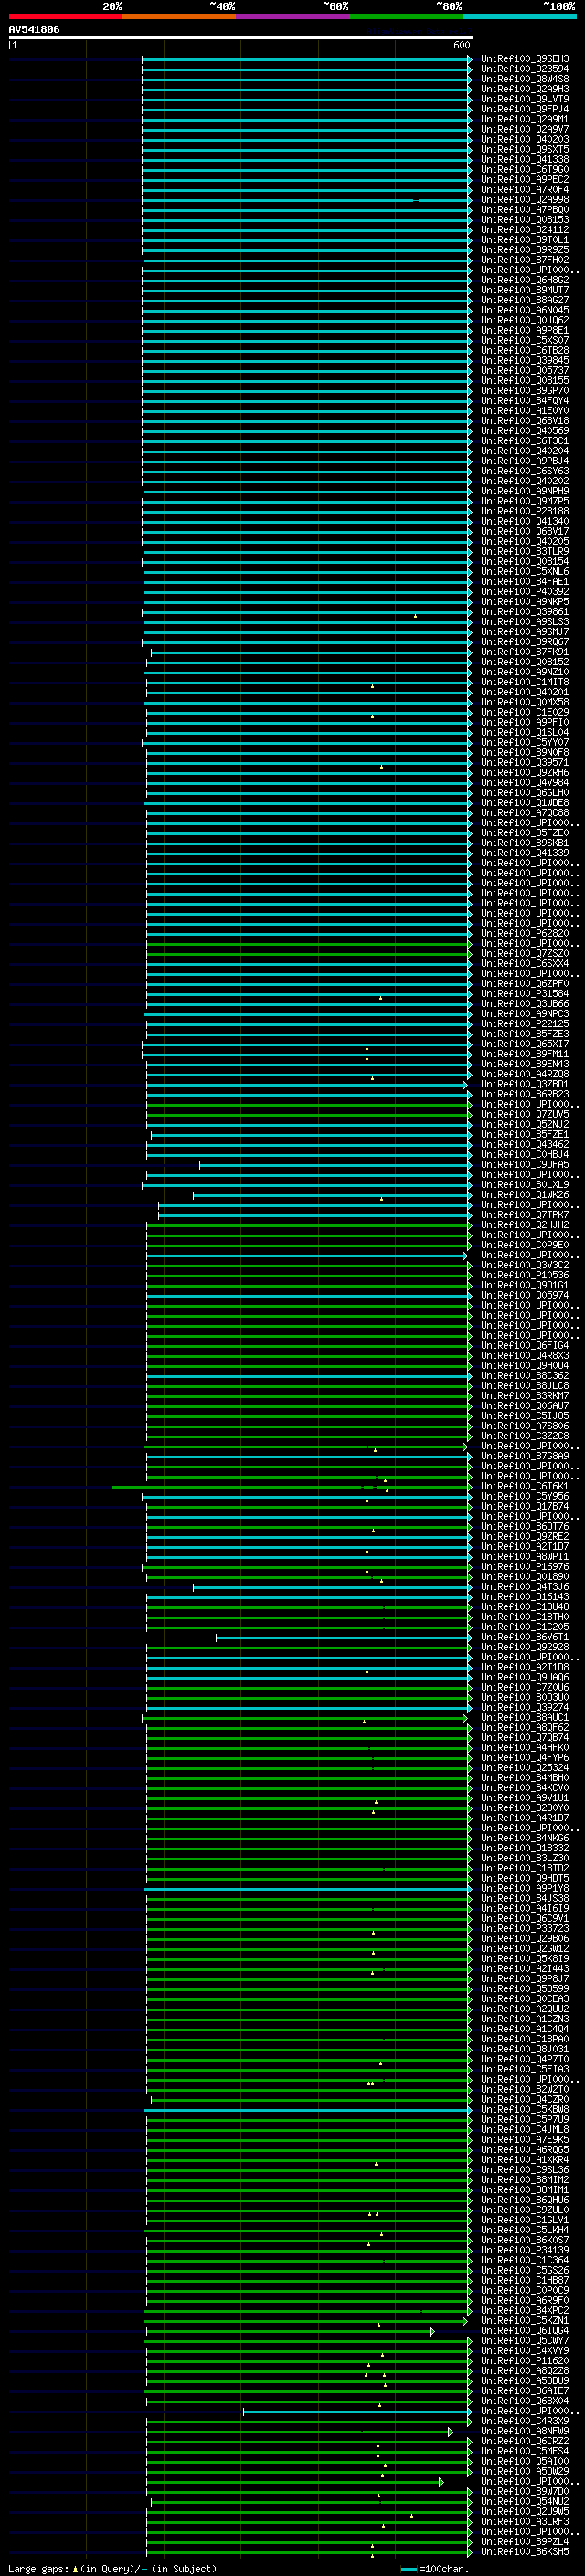The height and width of the screenshot is (2576, 585).
Task: Select the UniRef100_A7QC88 label
Action: pos(524,812)
